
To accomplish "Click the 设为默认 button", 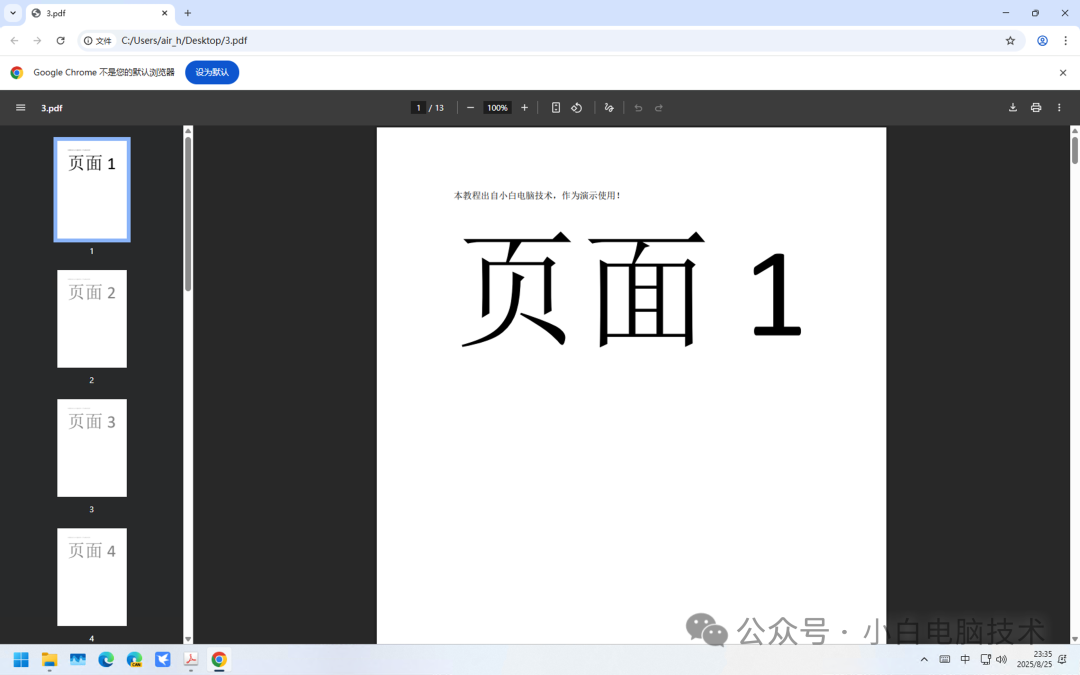I will tap(212, 72).
